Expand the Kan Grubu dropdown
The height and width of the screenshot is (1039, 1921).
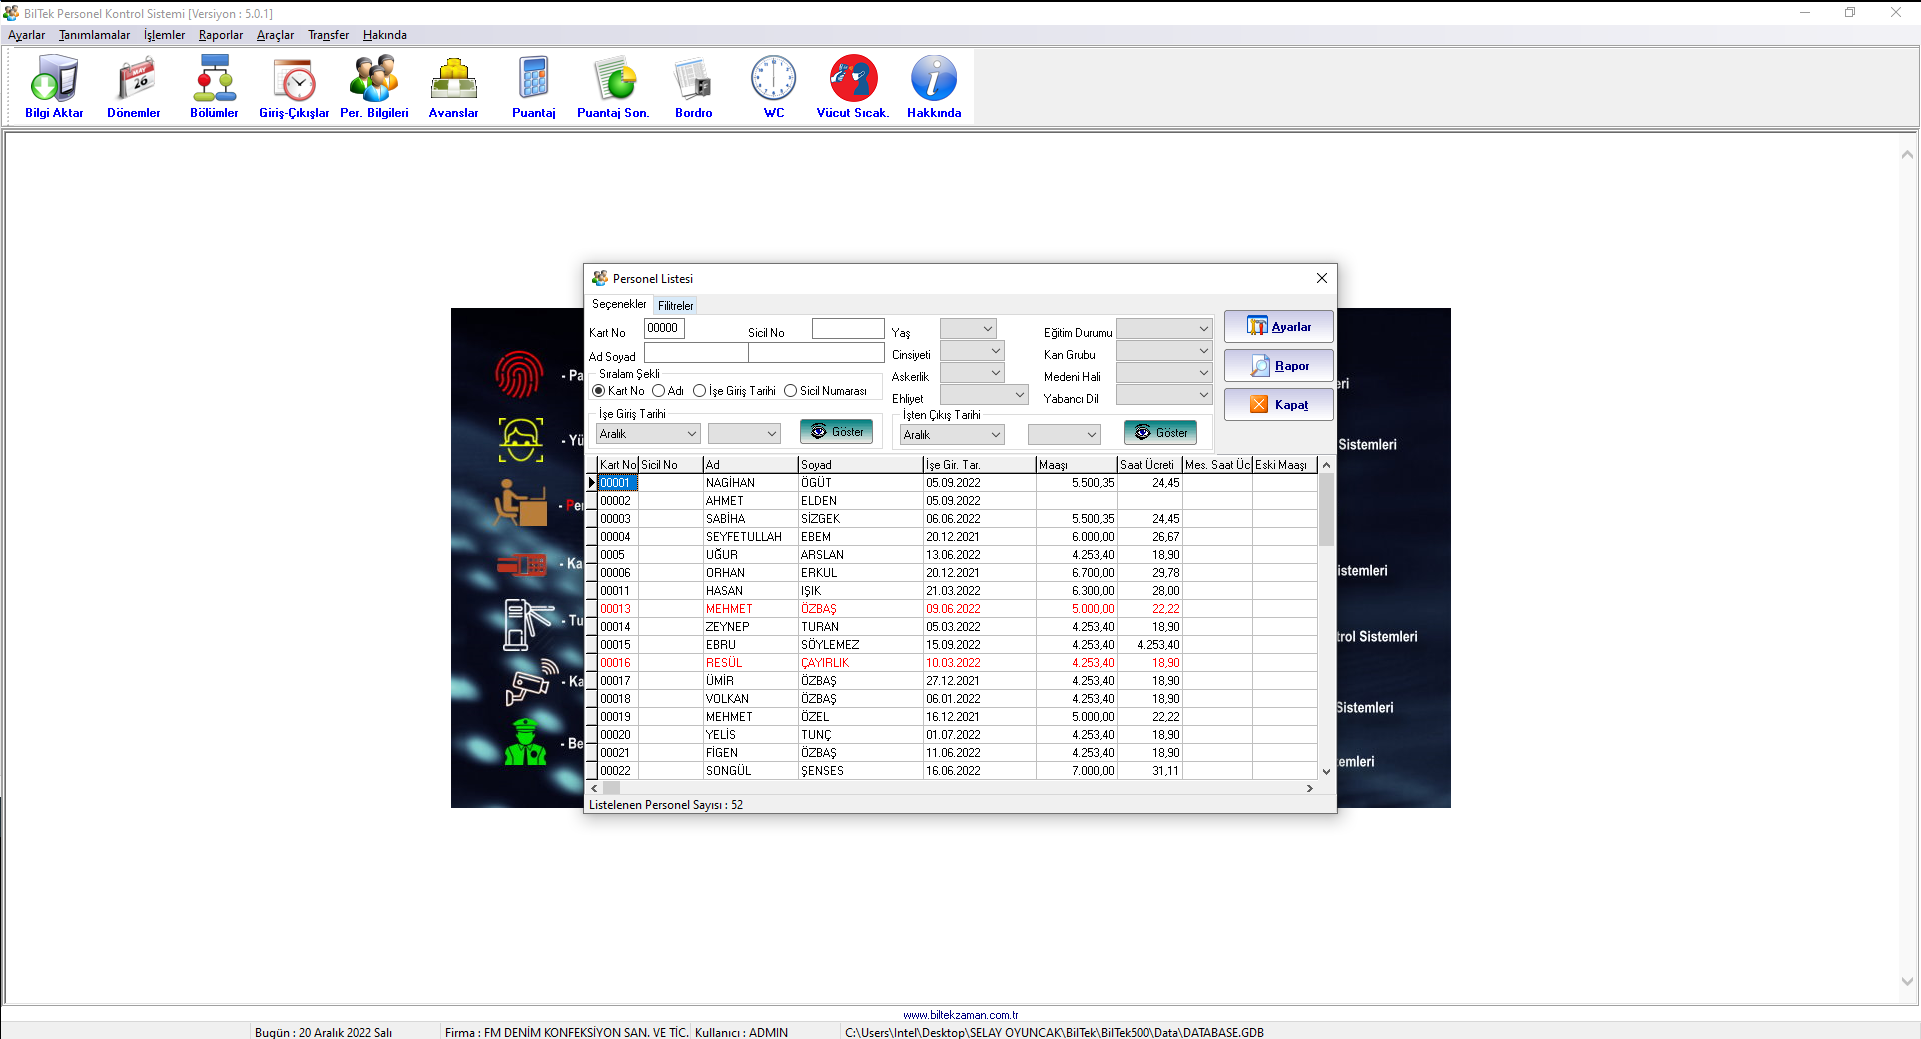tap(1164, 350)
